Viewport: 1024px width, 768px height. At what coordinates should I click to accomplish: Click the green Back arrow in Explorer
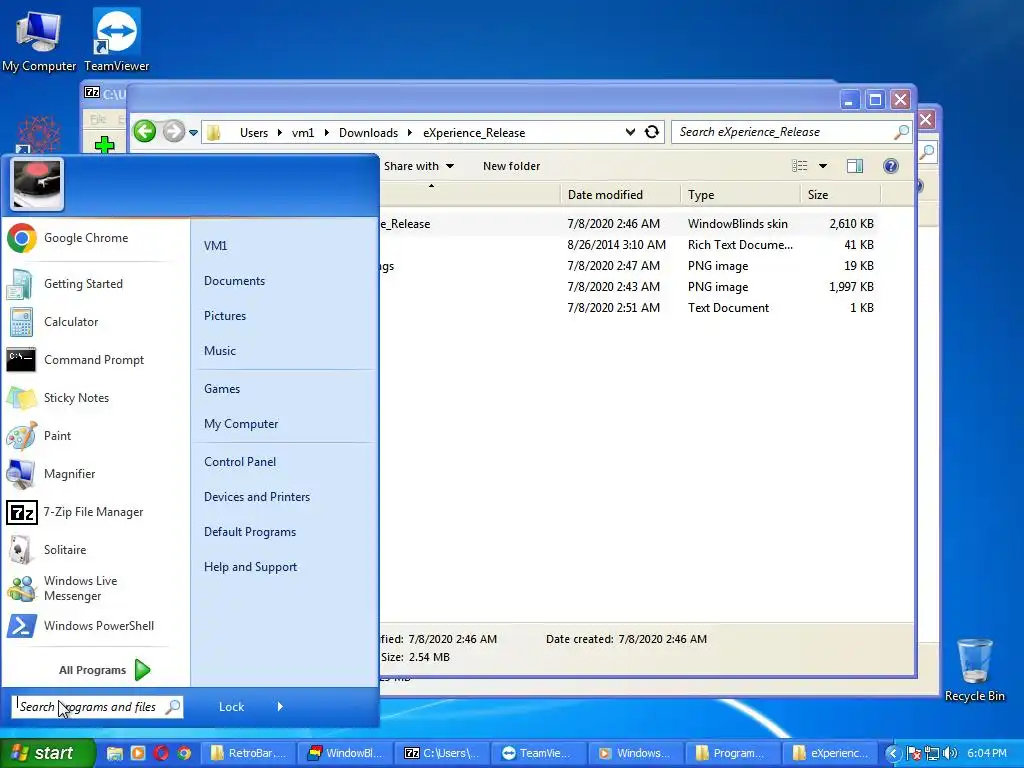coord(145,131)
